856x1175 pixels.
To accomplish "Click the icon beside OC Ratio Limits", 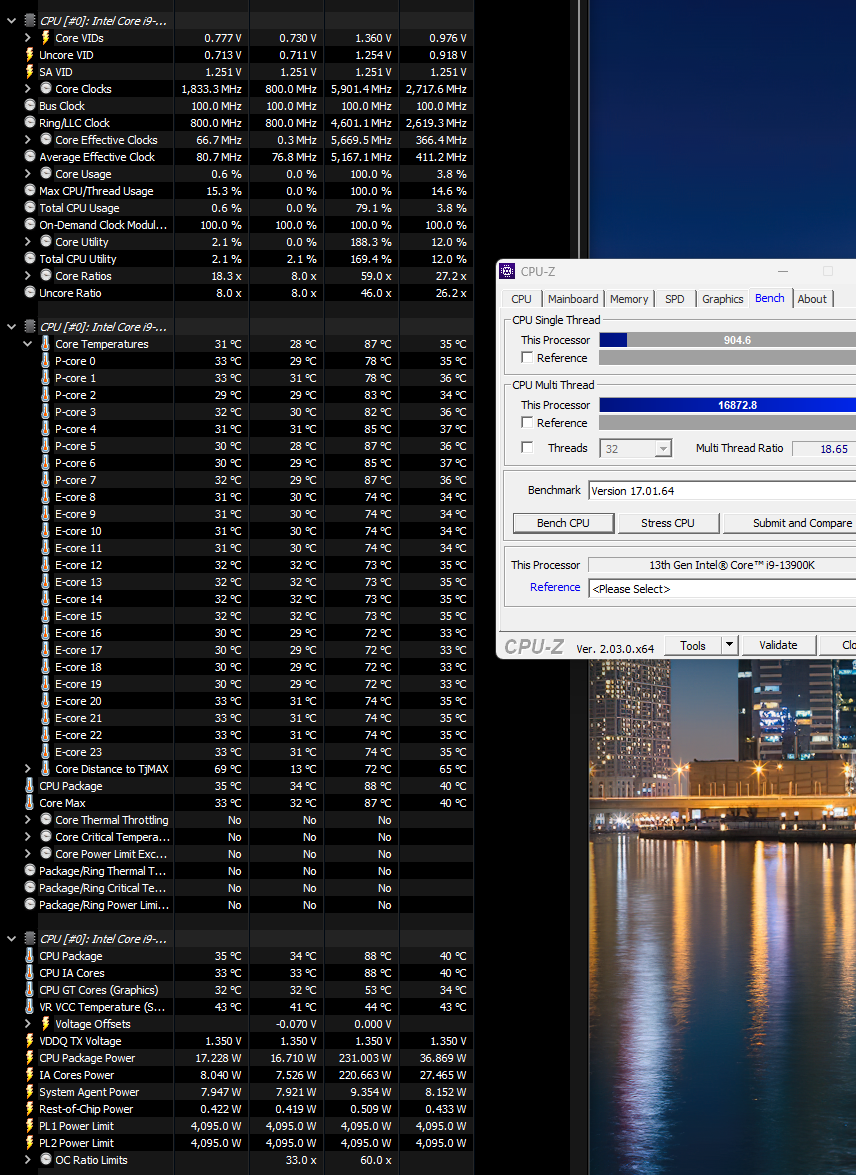I will coord(46,1159).
